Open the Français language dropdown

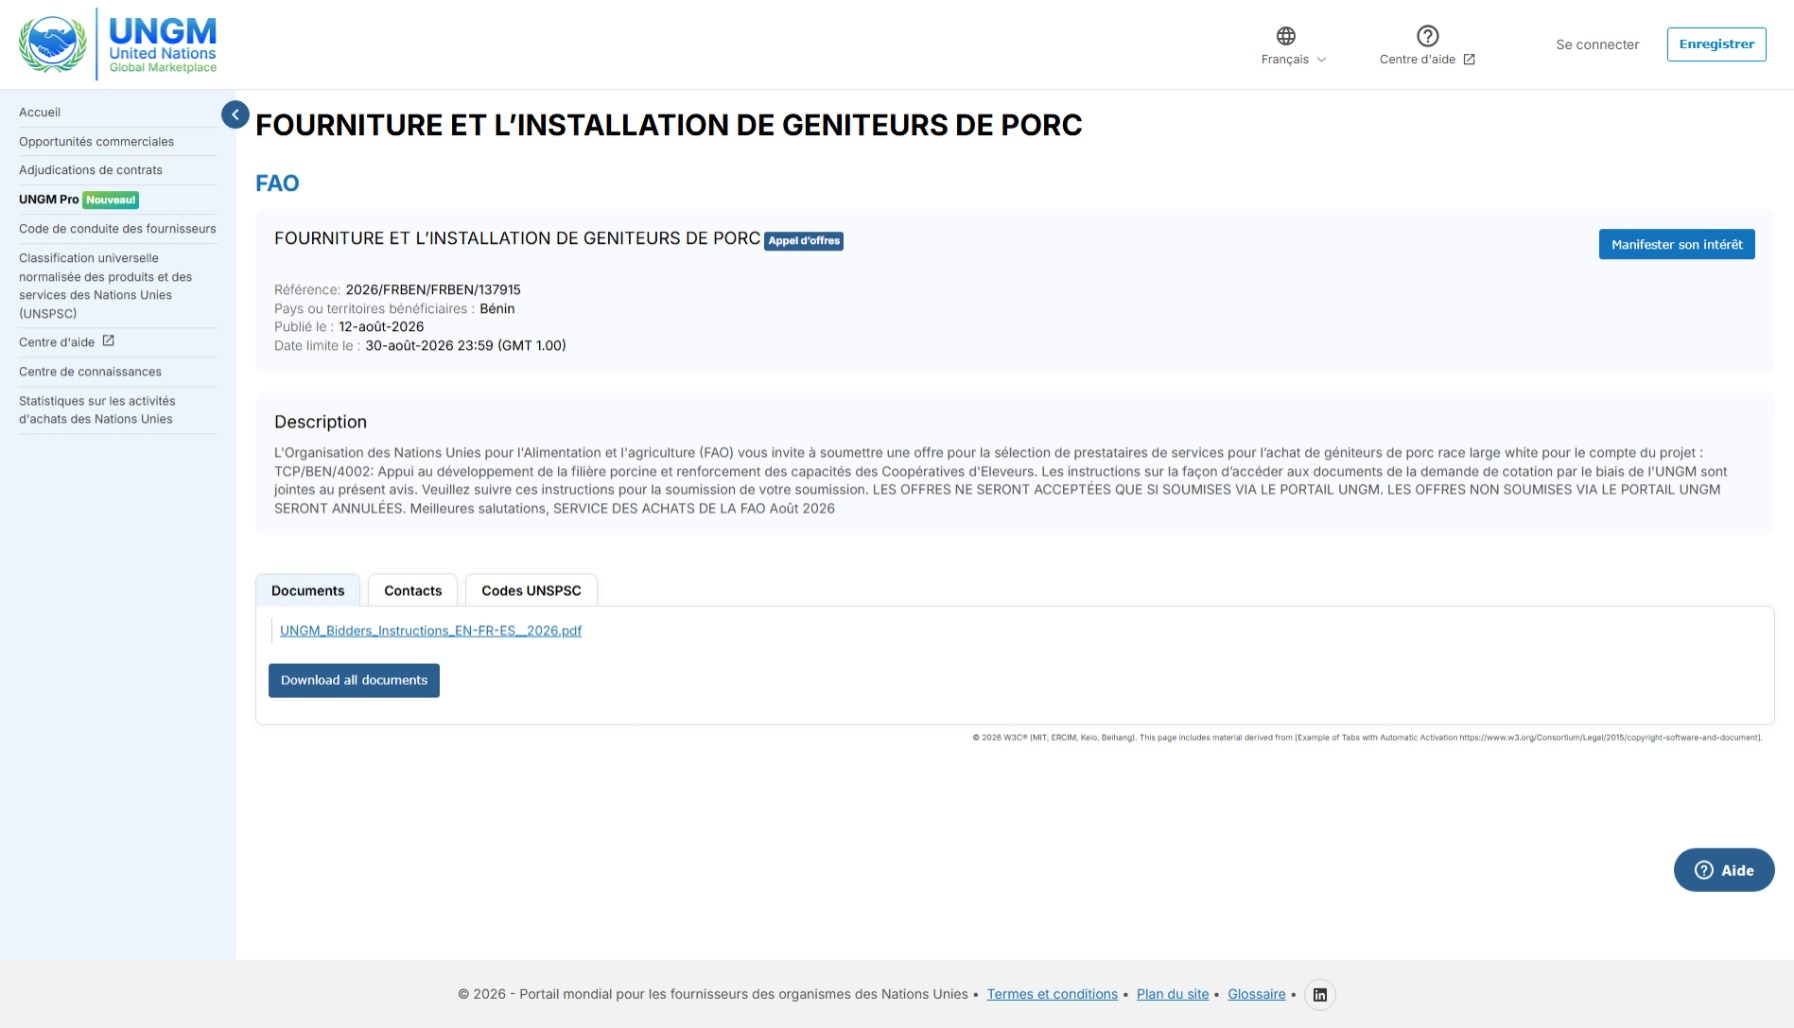click(1294, 59)
